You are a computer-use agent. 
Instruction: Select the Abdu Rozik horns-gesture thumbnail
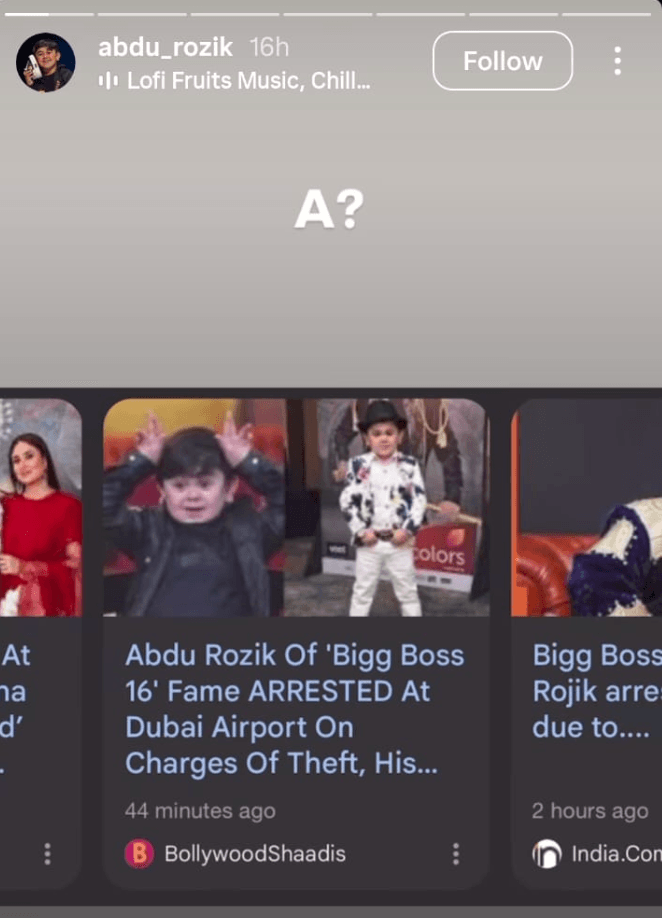194,508
